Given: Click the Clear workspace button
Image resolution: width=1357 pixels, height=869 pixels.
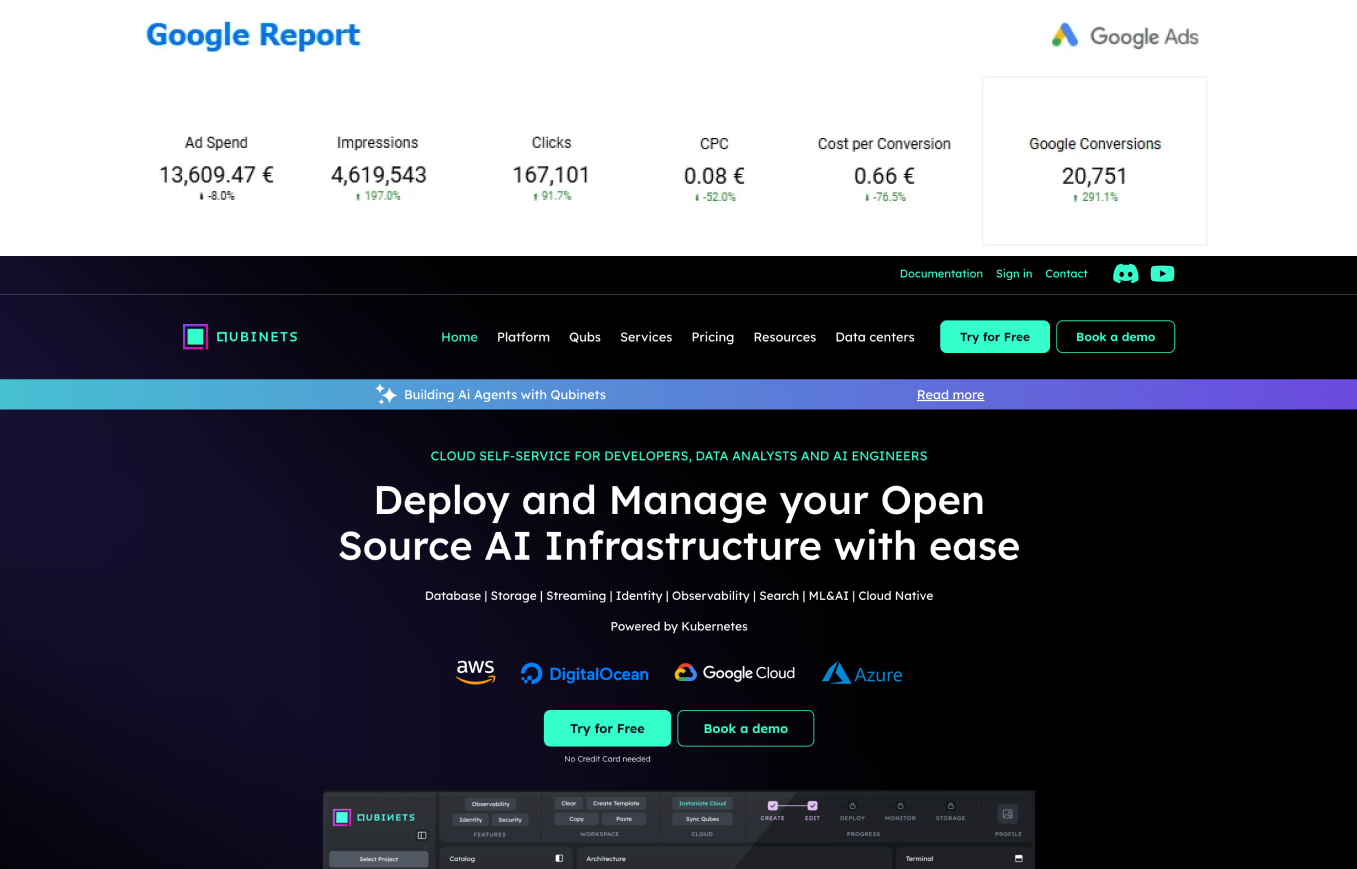Looking at the screenshot, I should 569,803.
